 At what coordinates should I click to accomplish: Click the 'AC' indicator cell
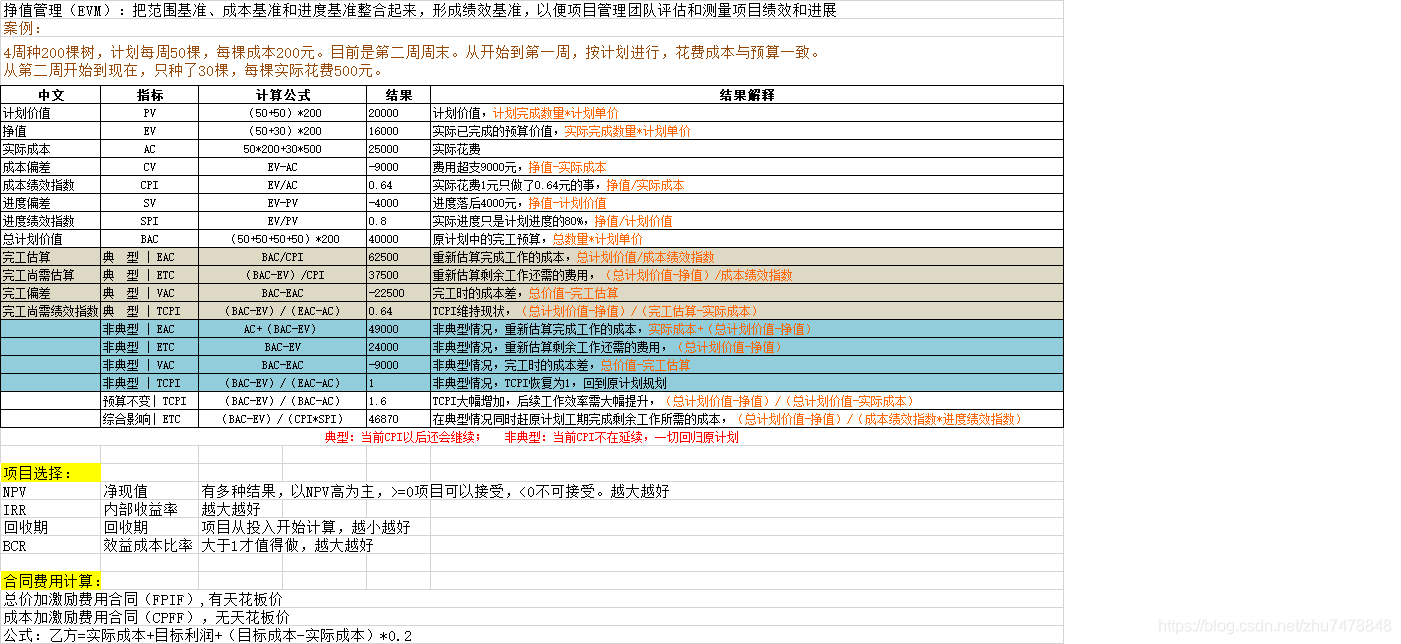pyautogui.click(x=150, y=149)
